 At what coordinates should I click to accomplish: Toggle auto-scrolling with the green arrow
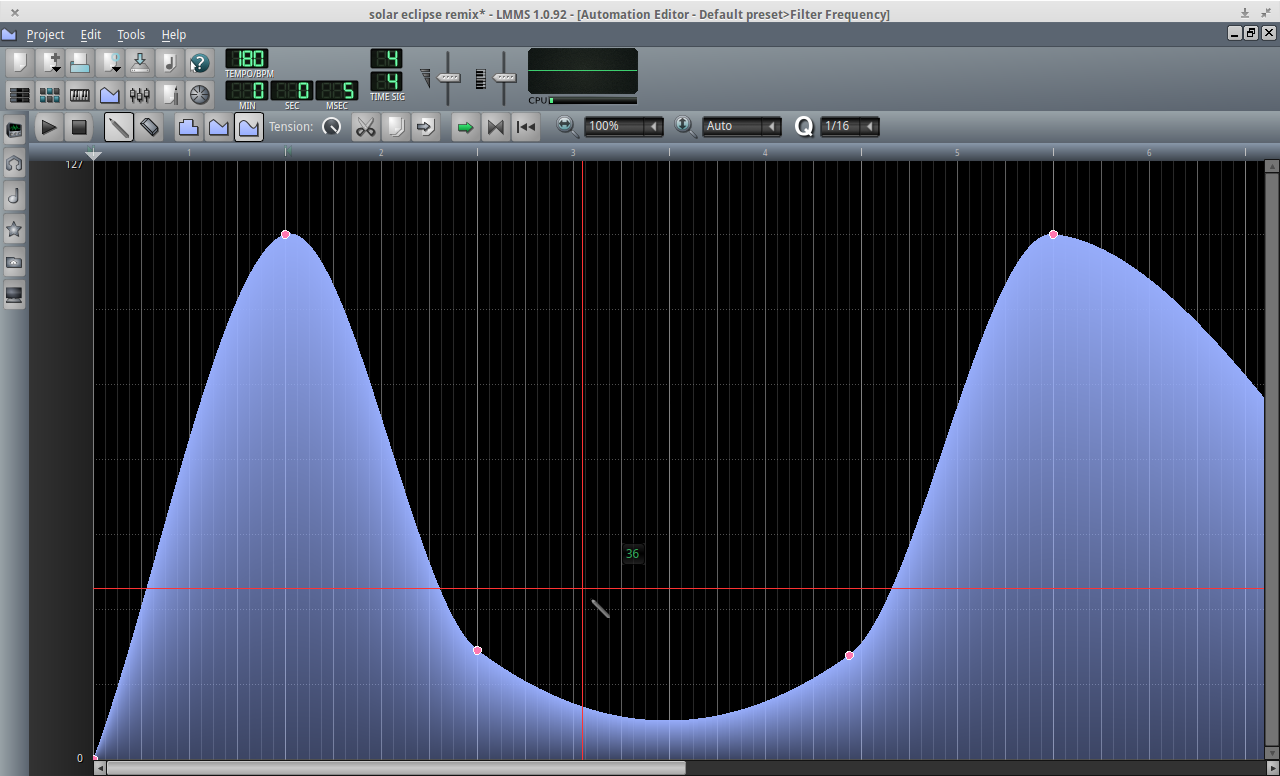[465, 127]
